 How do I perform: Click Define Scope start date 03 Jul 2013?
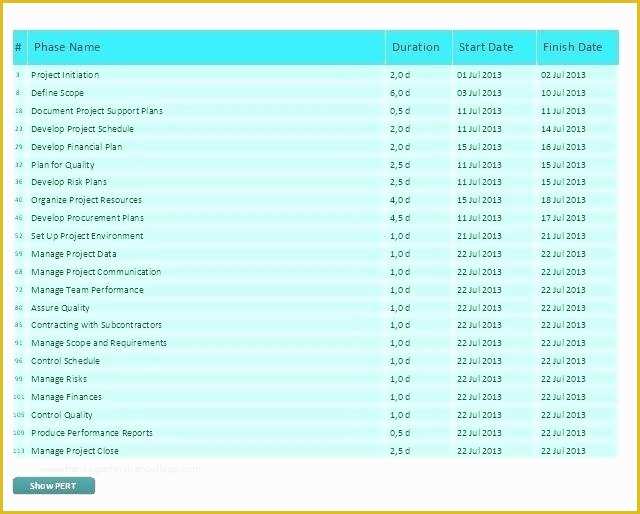pyautogui.click(x=479, y=93)
